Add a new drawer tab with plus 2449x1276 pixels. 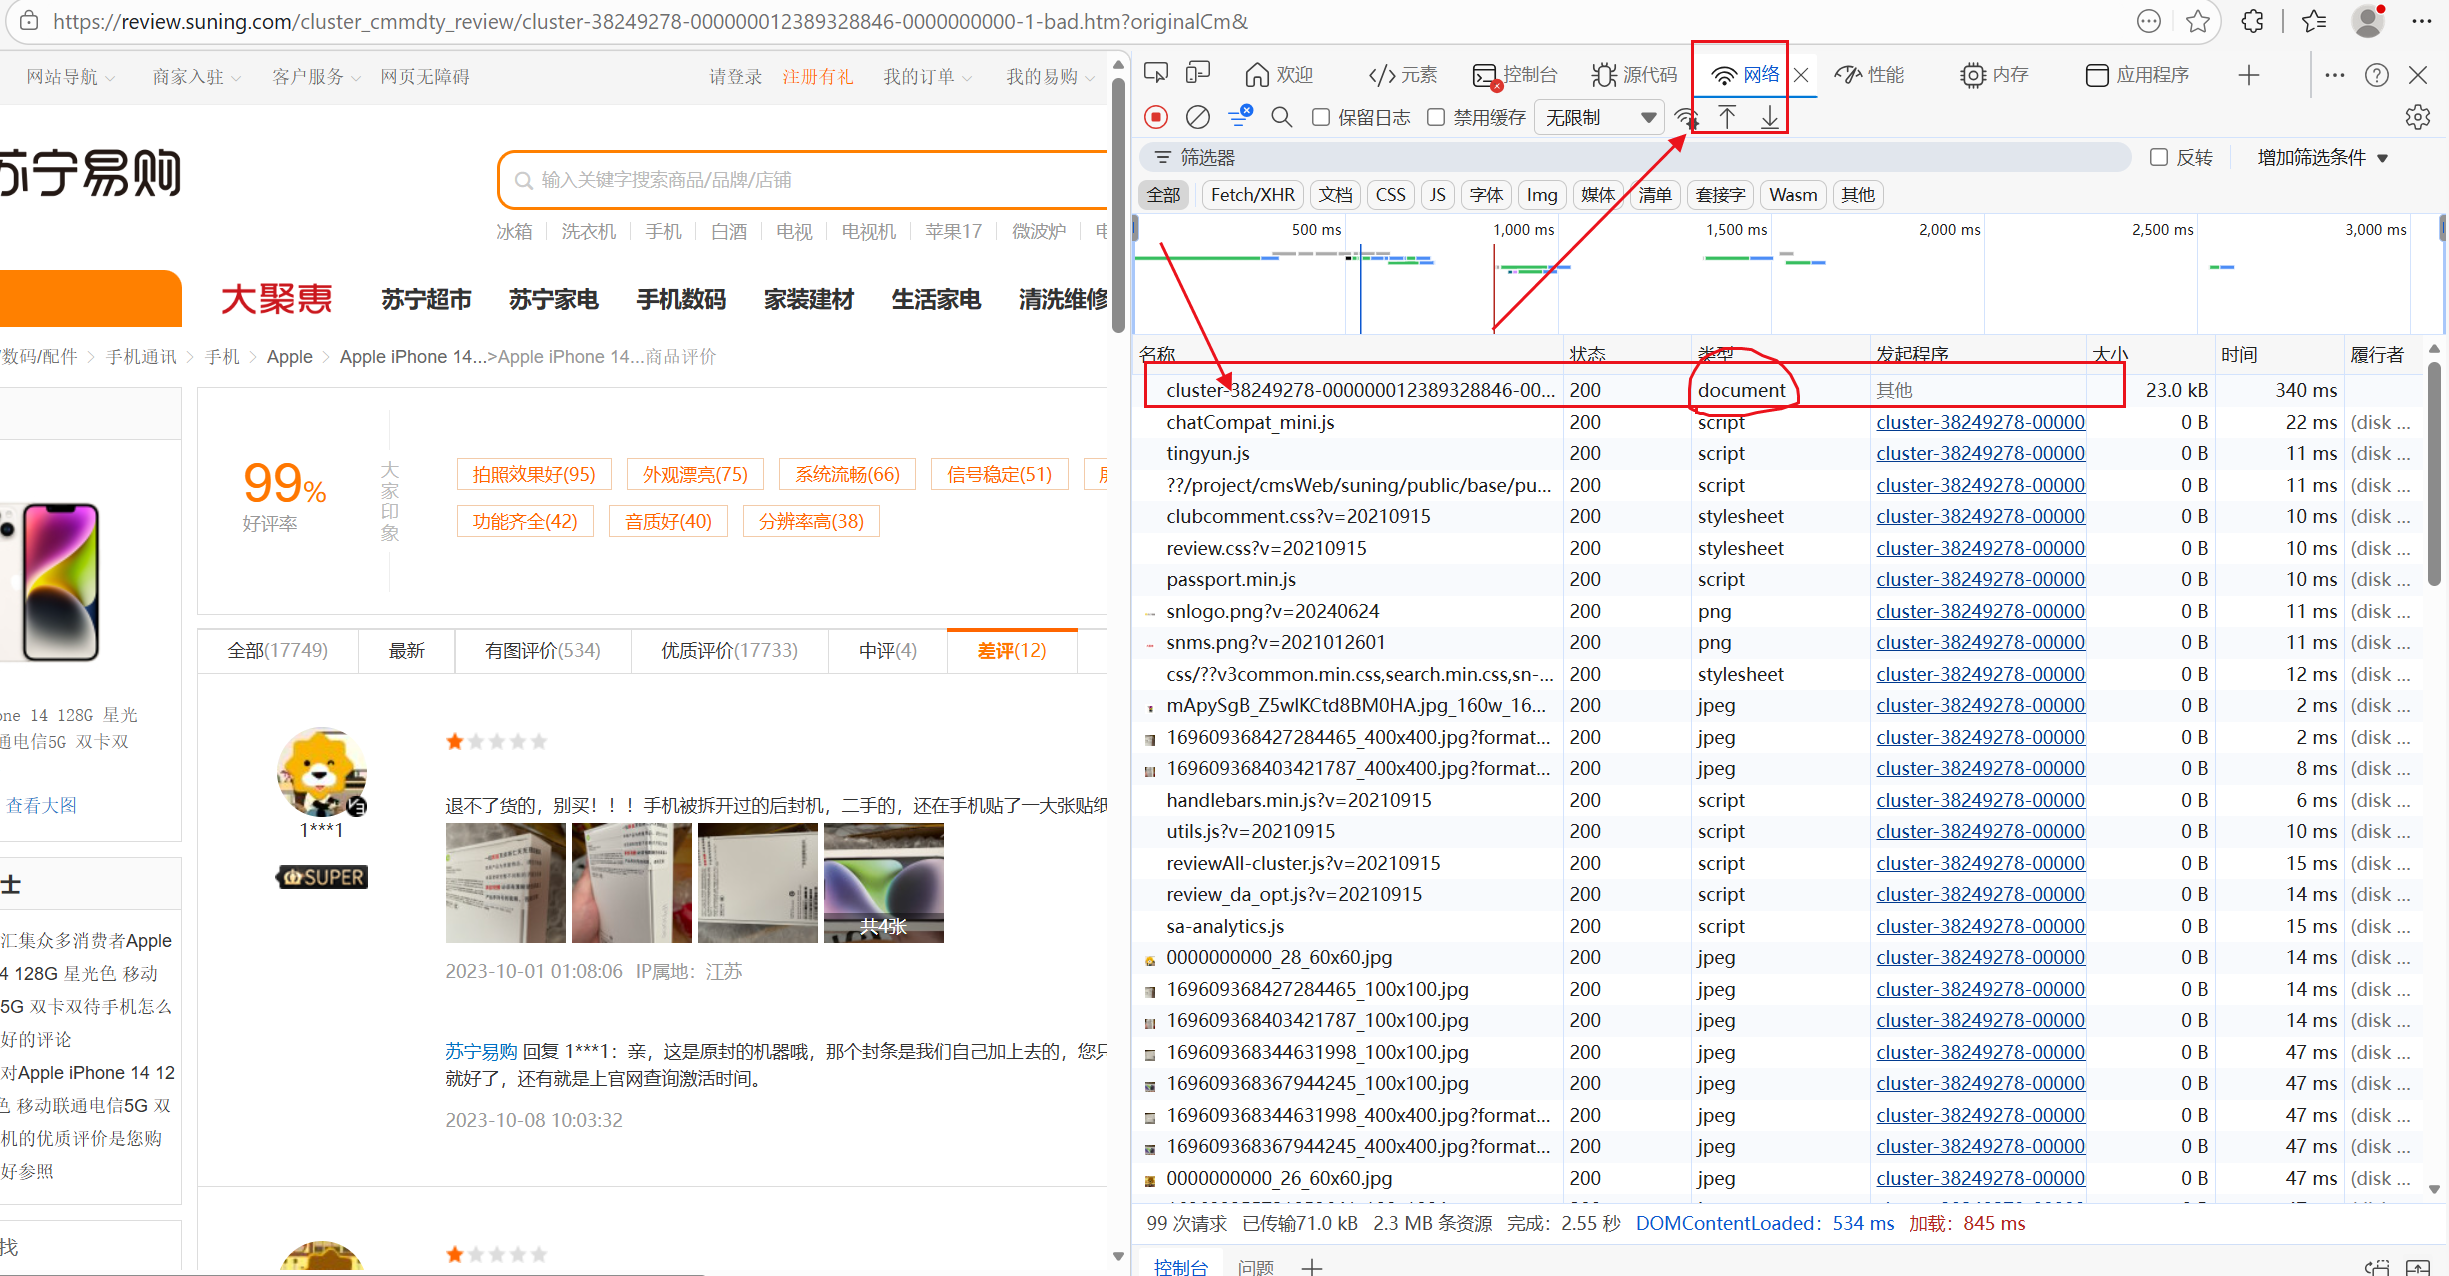coord(1312,1267)
